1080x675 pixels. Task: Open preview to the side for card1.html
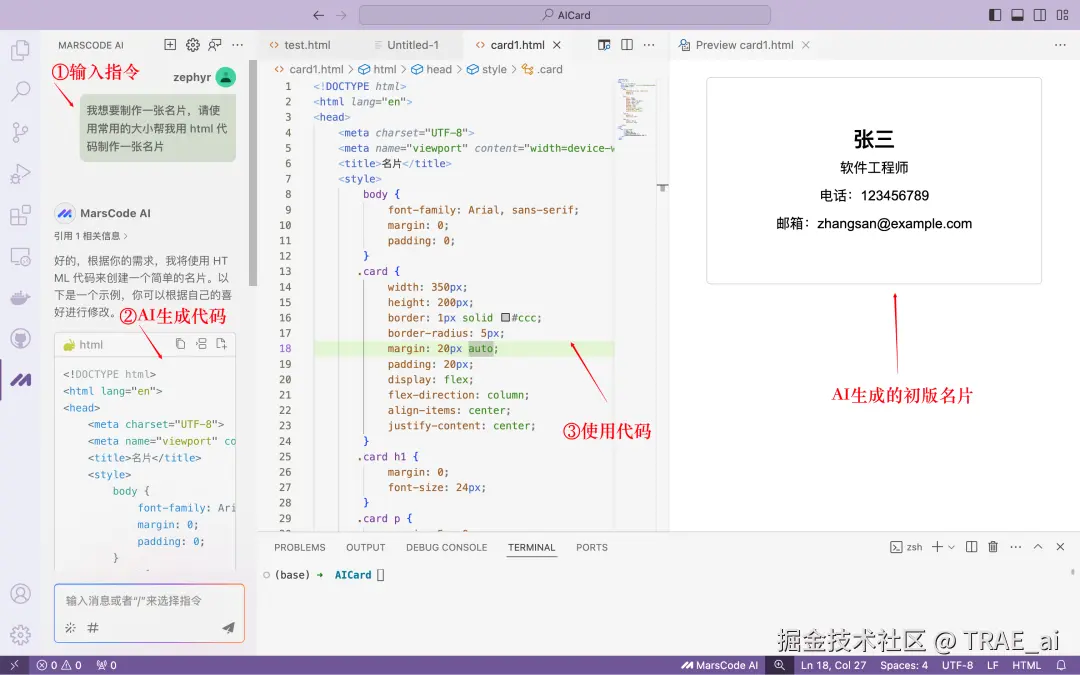[x=604, y=45]
